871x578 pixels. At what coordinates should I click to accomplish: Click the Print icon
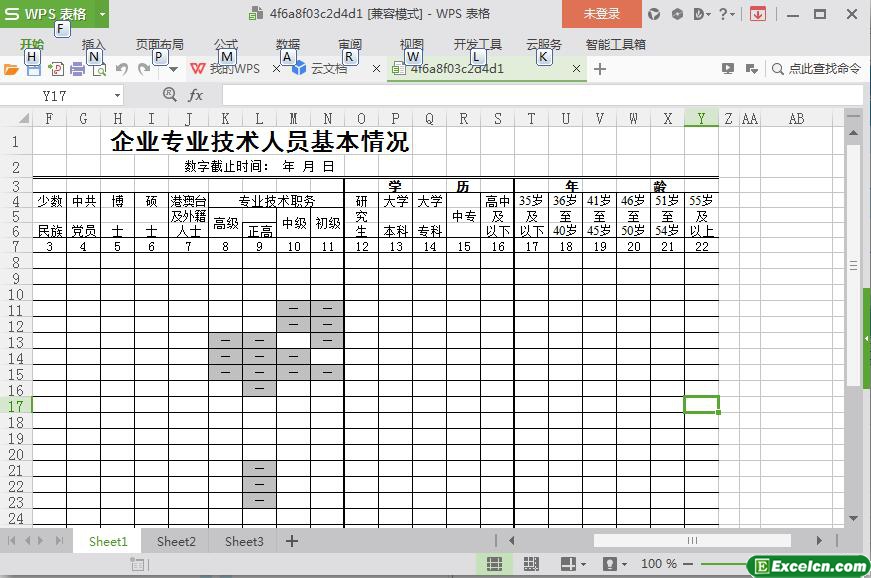78,69
